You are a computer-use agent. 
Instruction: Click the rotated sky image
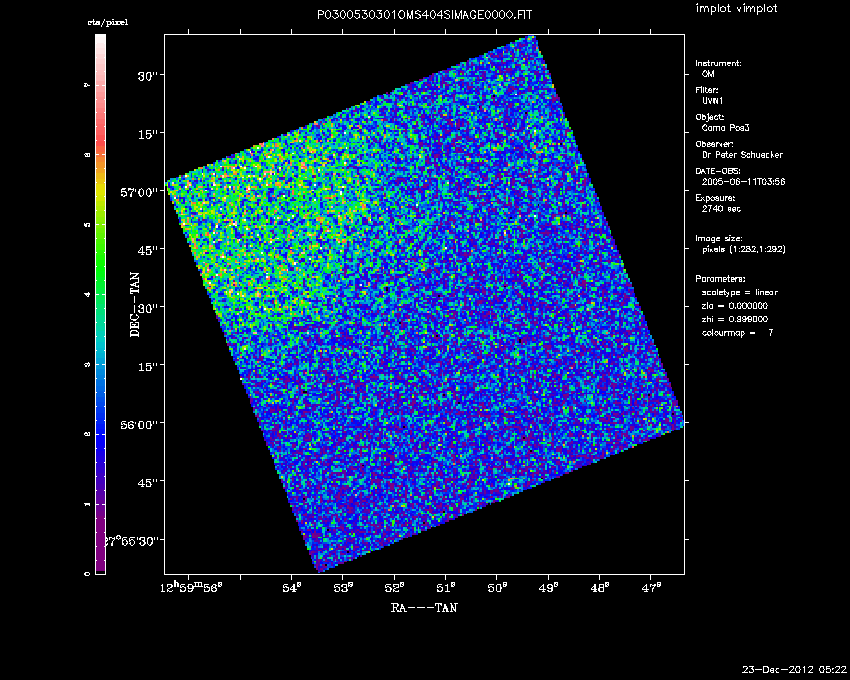coord(424,304)
